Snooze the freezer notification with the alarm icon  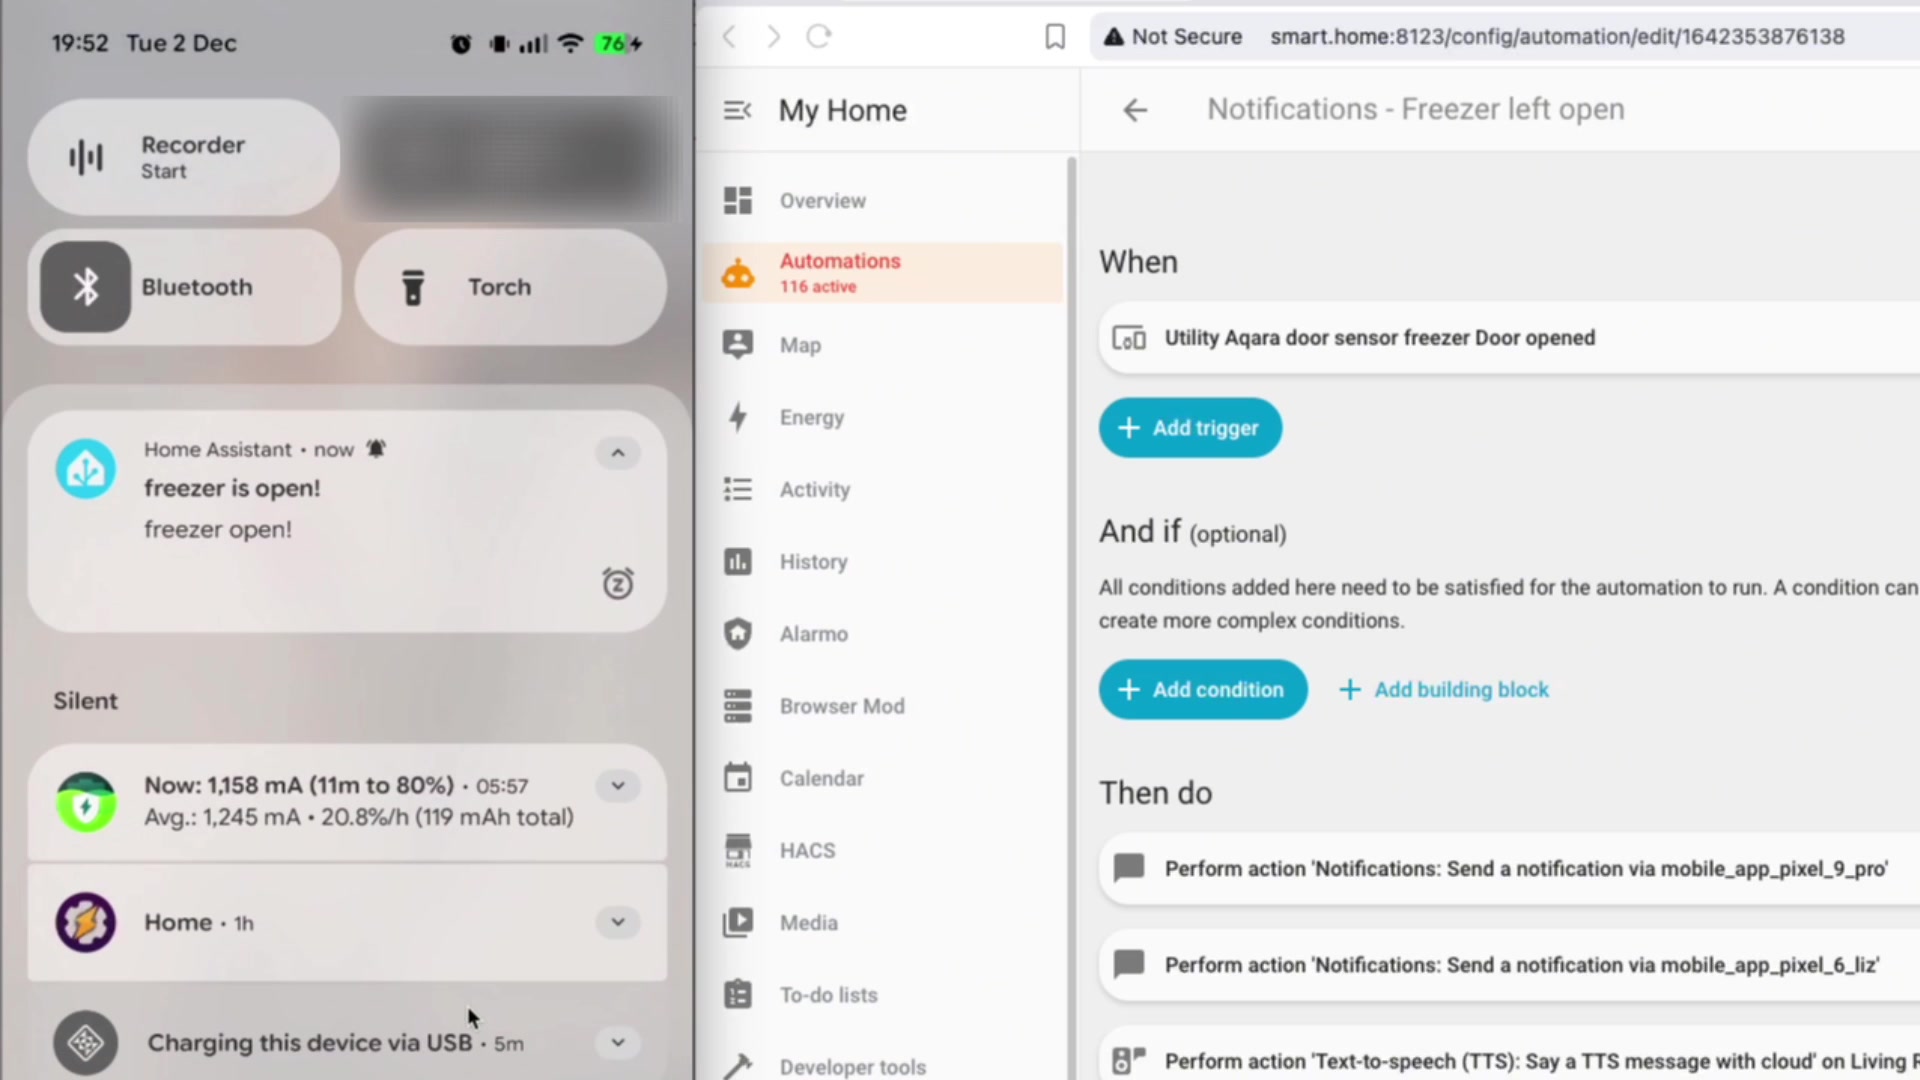click(617, 583)
